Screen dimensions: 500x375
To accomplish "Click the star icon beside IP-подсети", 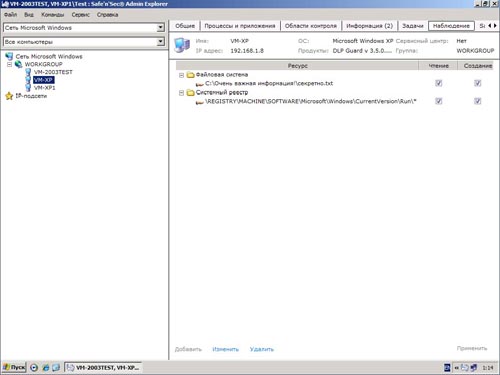I will point(9,96).
